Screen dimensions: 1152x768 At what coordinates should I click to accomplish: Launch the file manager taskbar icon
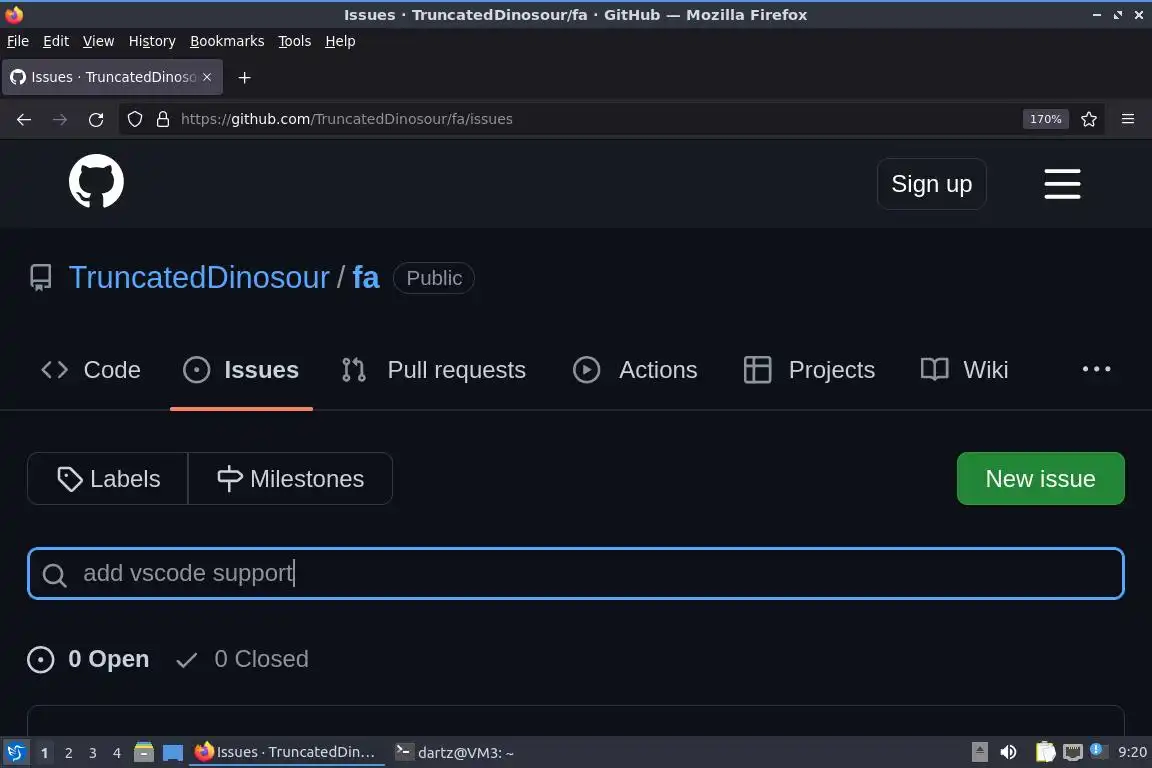click(144, 752)
